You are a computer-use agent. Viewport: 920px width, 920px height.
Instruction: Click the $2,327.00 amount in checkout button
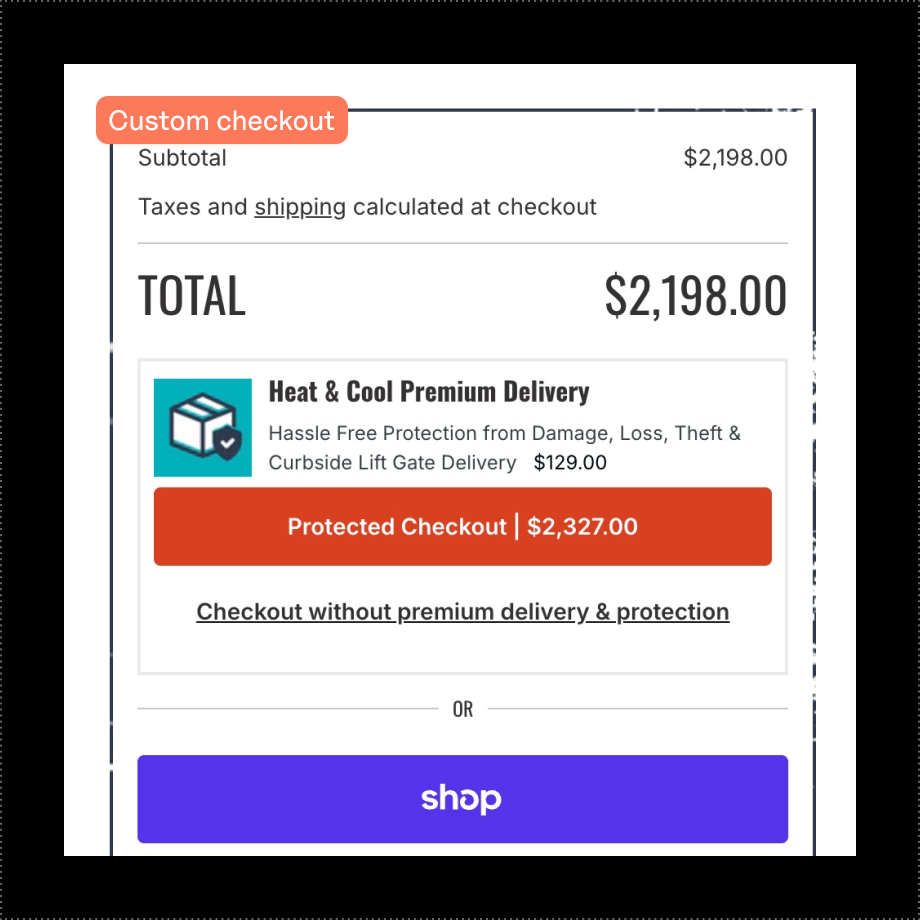(x=582, y=527)
